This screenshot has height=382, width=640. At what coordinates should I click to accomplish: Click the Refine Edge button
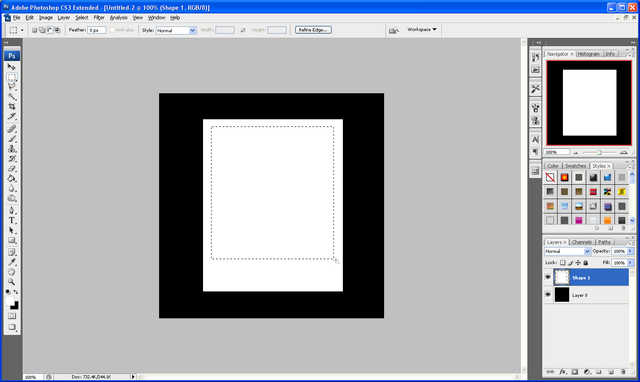[x=313, y=30]
